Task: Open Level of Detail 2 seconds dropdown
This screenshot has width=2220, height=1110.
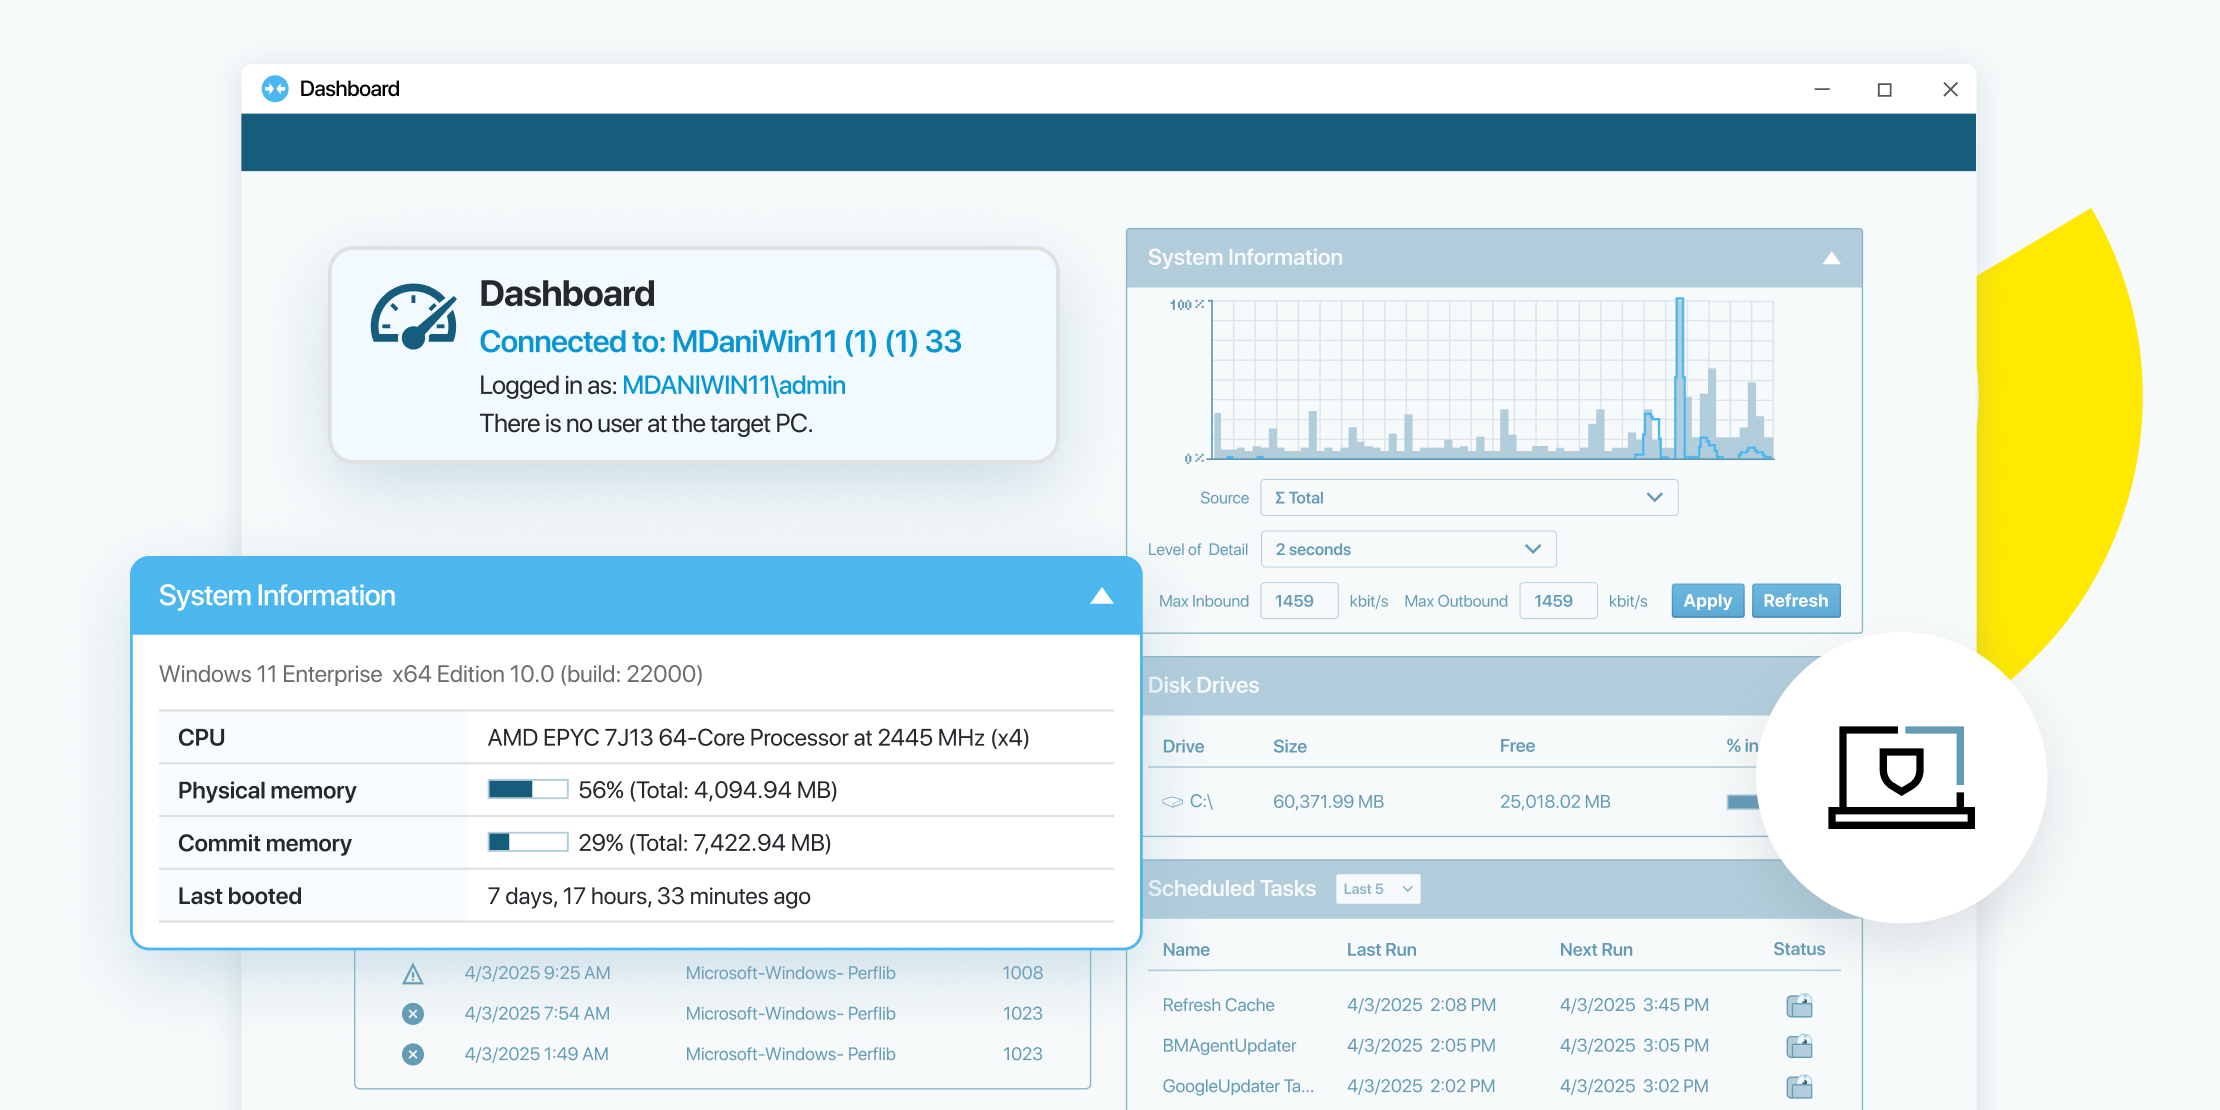Action: tap(1408, 549)
